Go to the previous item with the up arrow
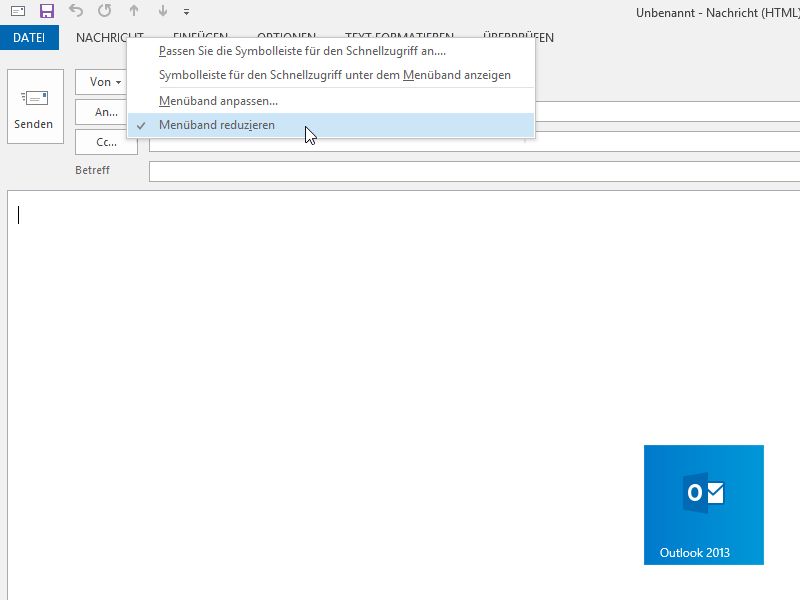Viewport: 800px width, 600px height. (134, 10)
